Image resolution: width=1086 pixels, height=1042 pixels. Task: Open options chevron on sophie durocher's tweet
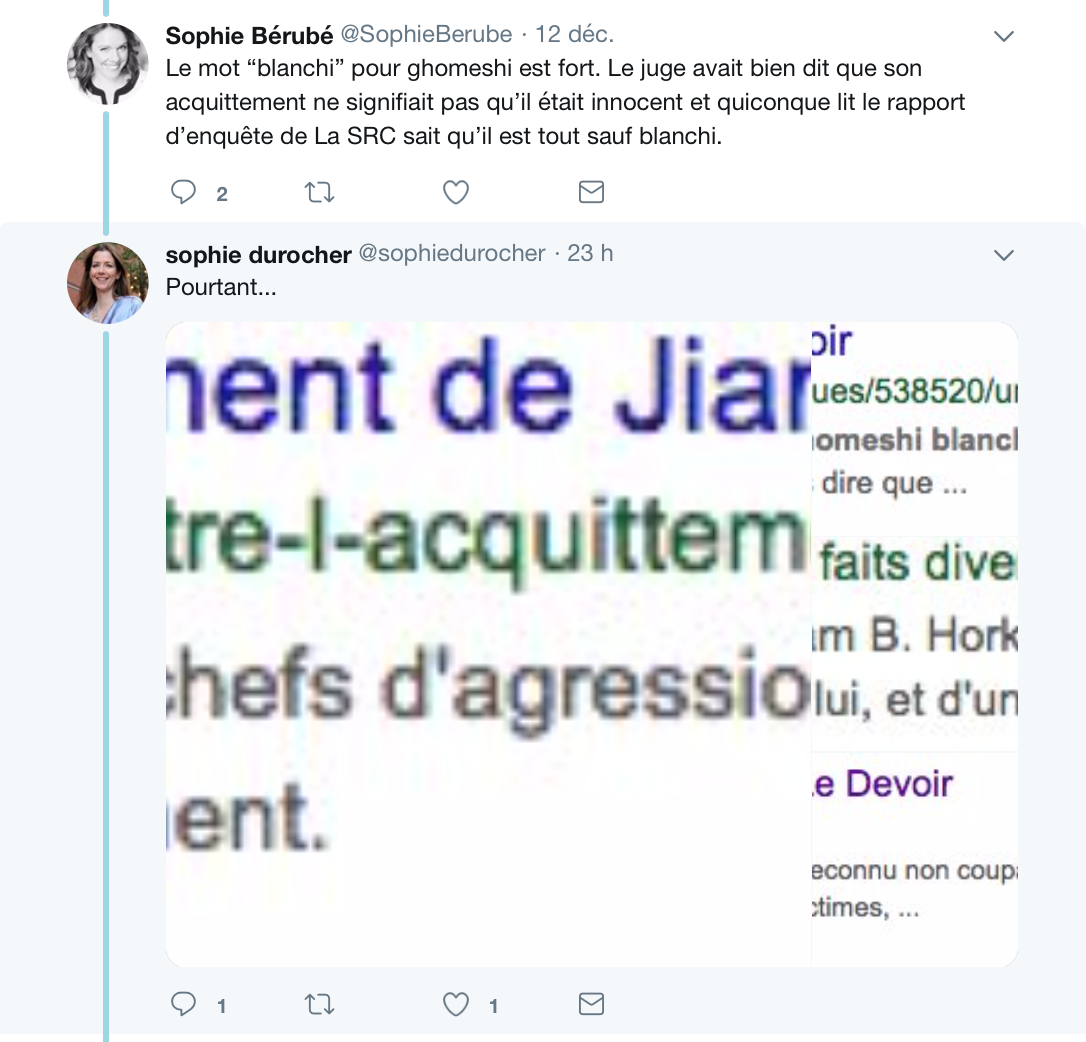(x=1004, y=256)
